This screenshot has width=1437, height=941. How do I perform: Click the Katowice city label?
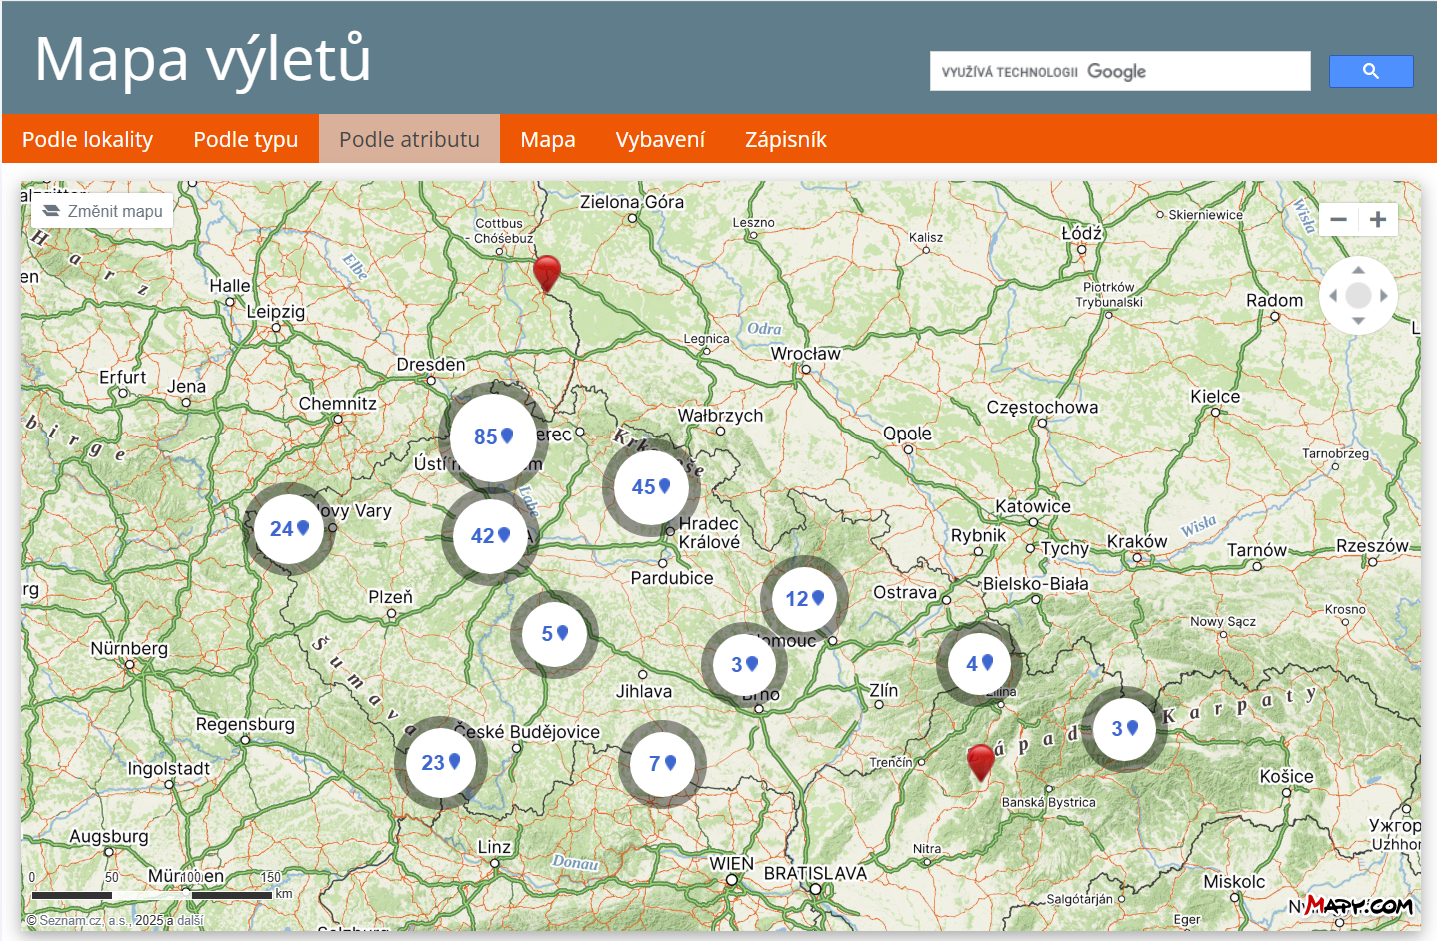pos(1033,506)
